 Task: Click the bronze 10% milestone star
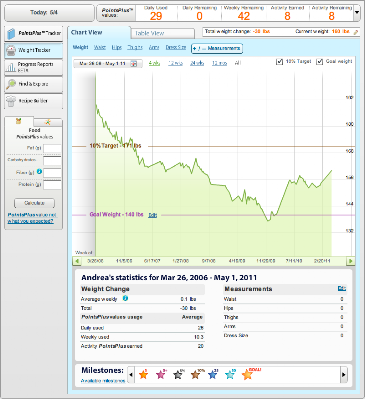[x=196, y=374]
